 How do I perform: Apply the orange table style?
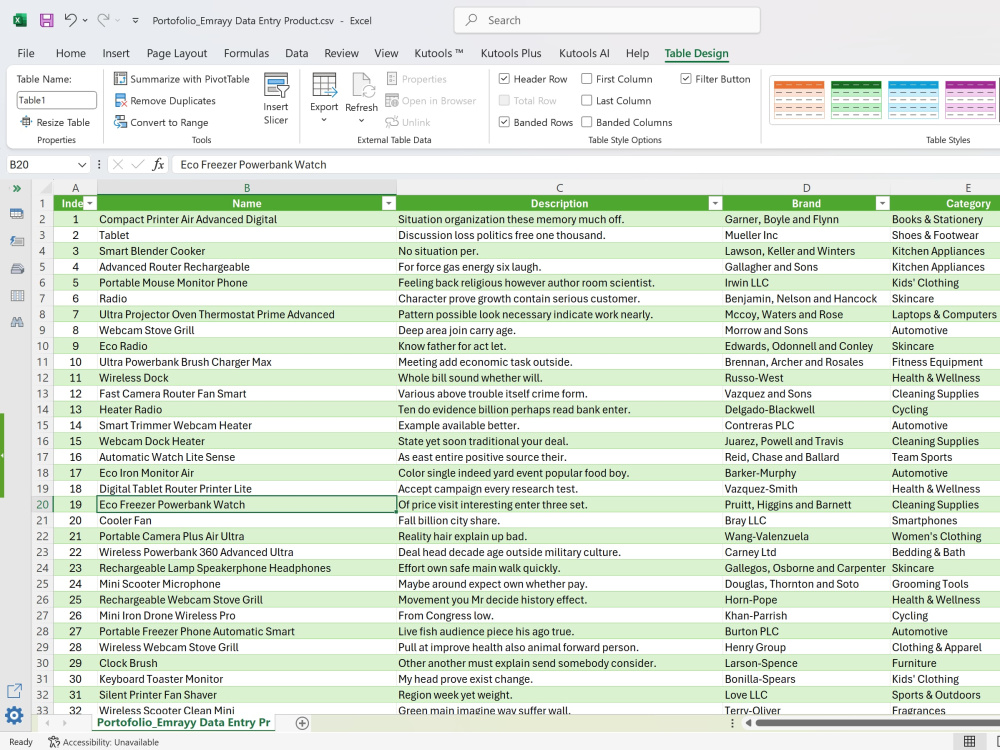point(799,99)
